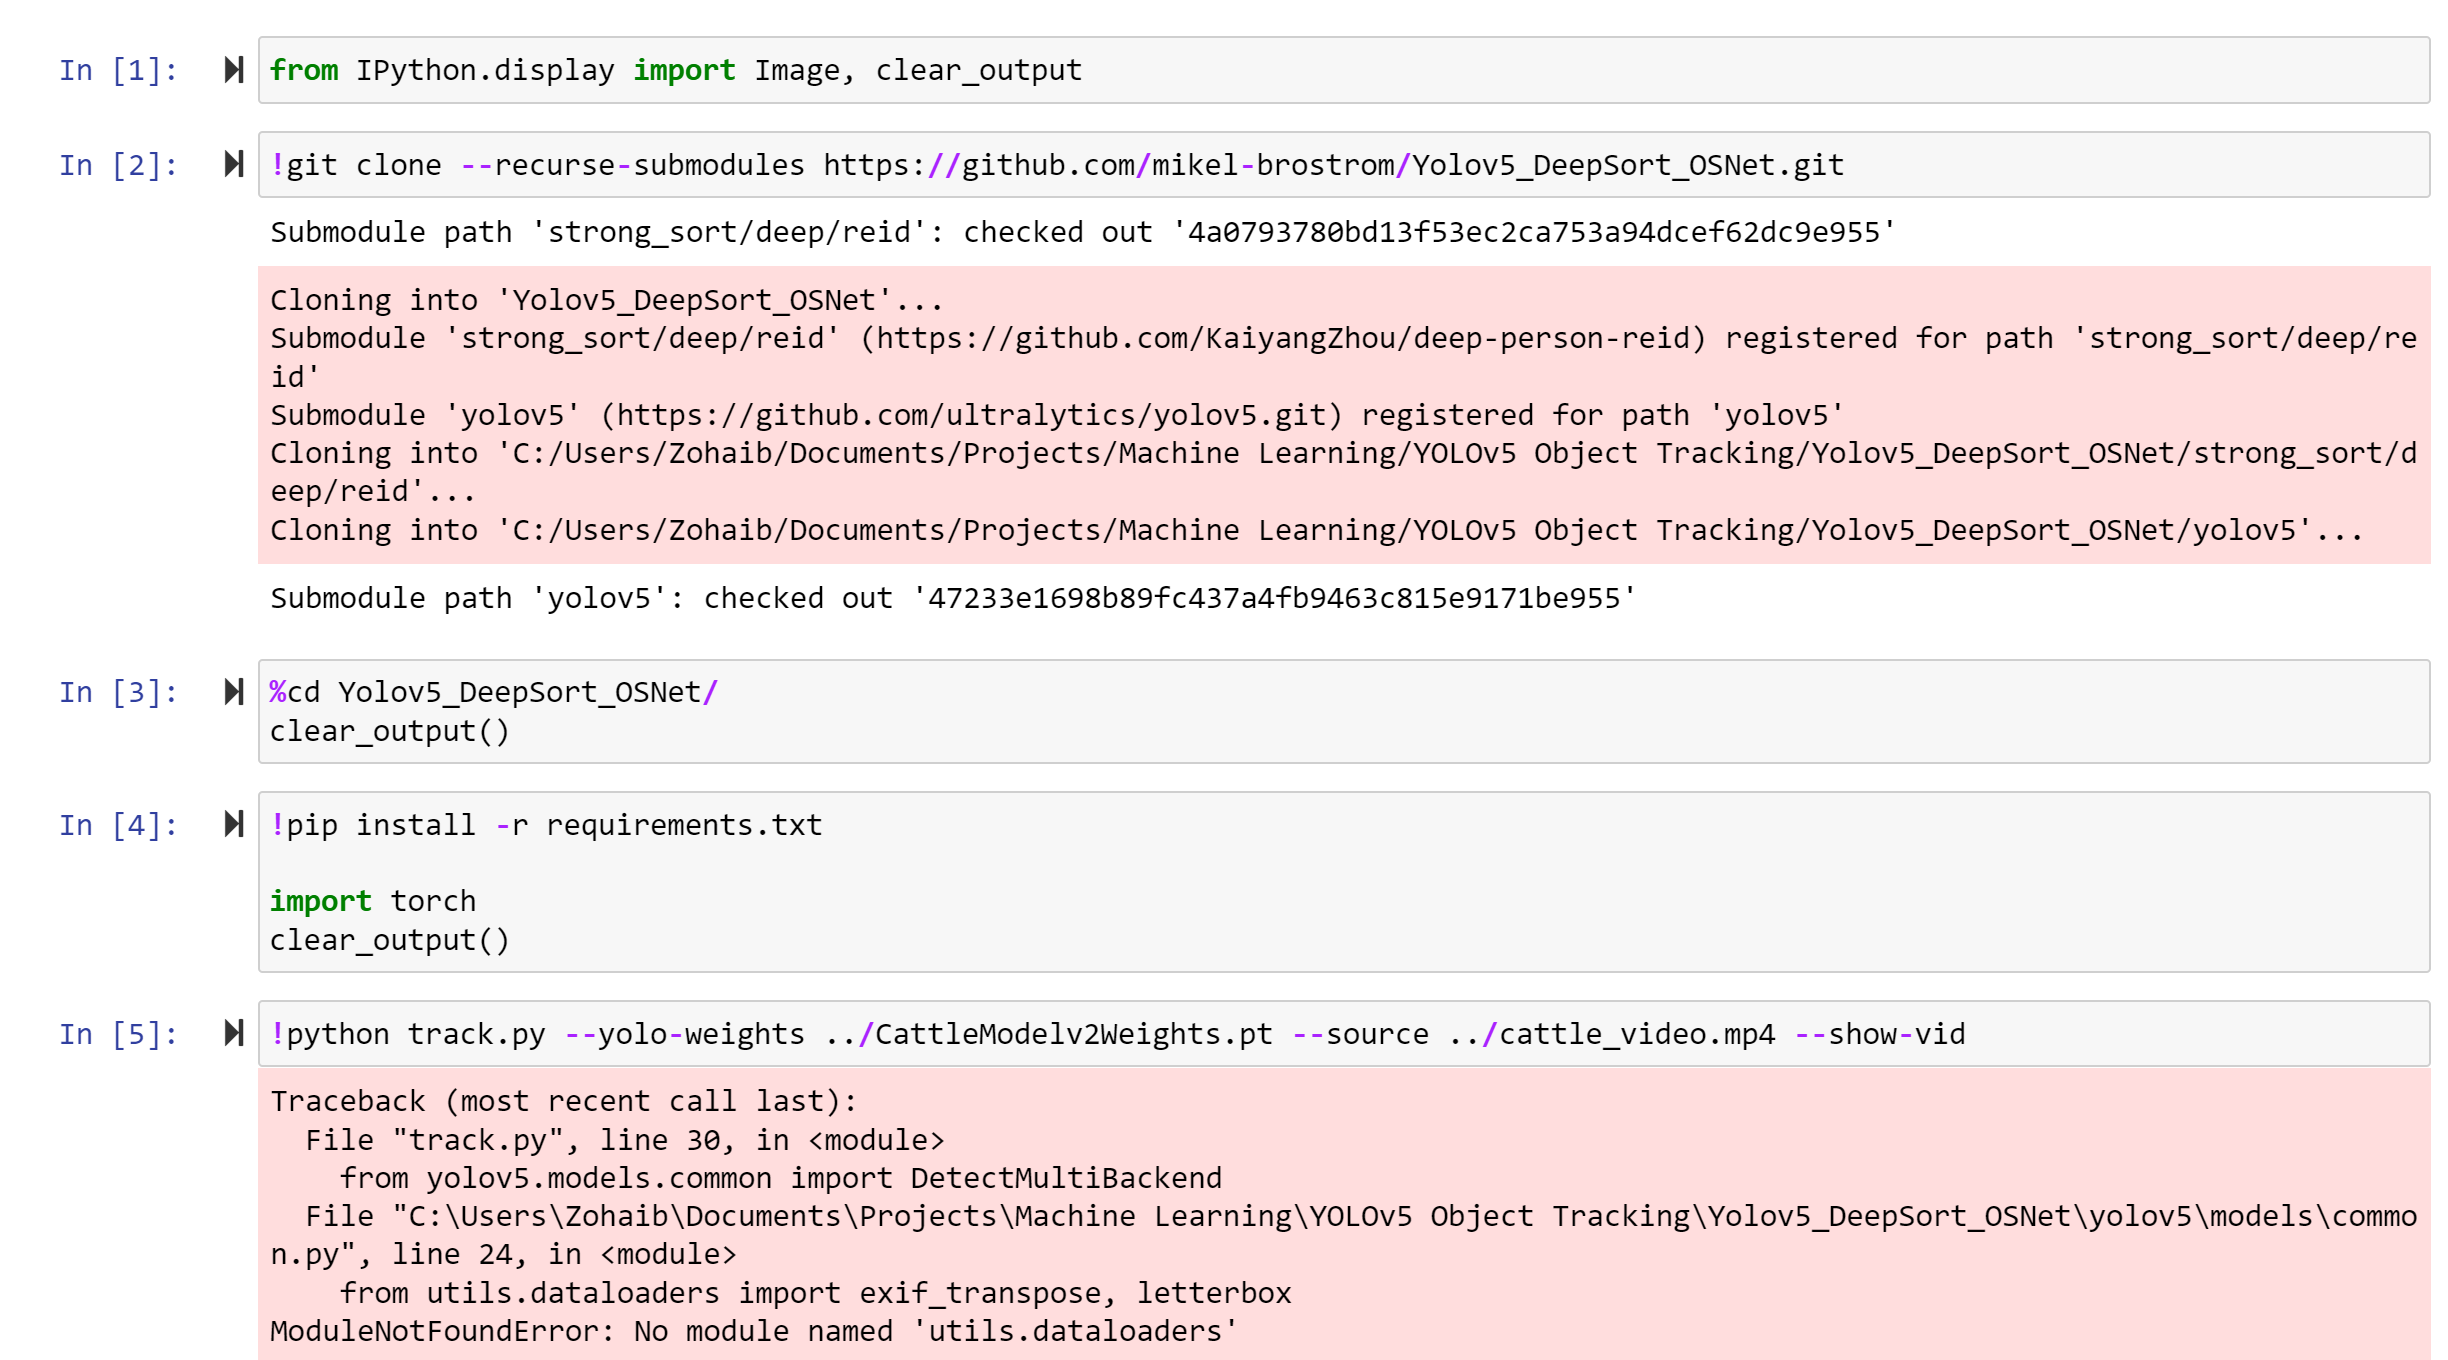Viewport: 2448px width, 1360px height.
Task: Select the In [4] prompt label
Action: pyautogui.click(x=118, y=825)
